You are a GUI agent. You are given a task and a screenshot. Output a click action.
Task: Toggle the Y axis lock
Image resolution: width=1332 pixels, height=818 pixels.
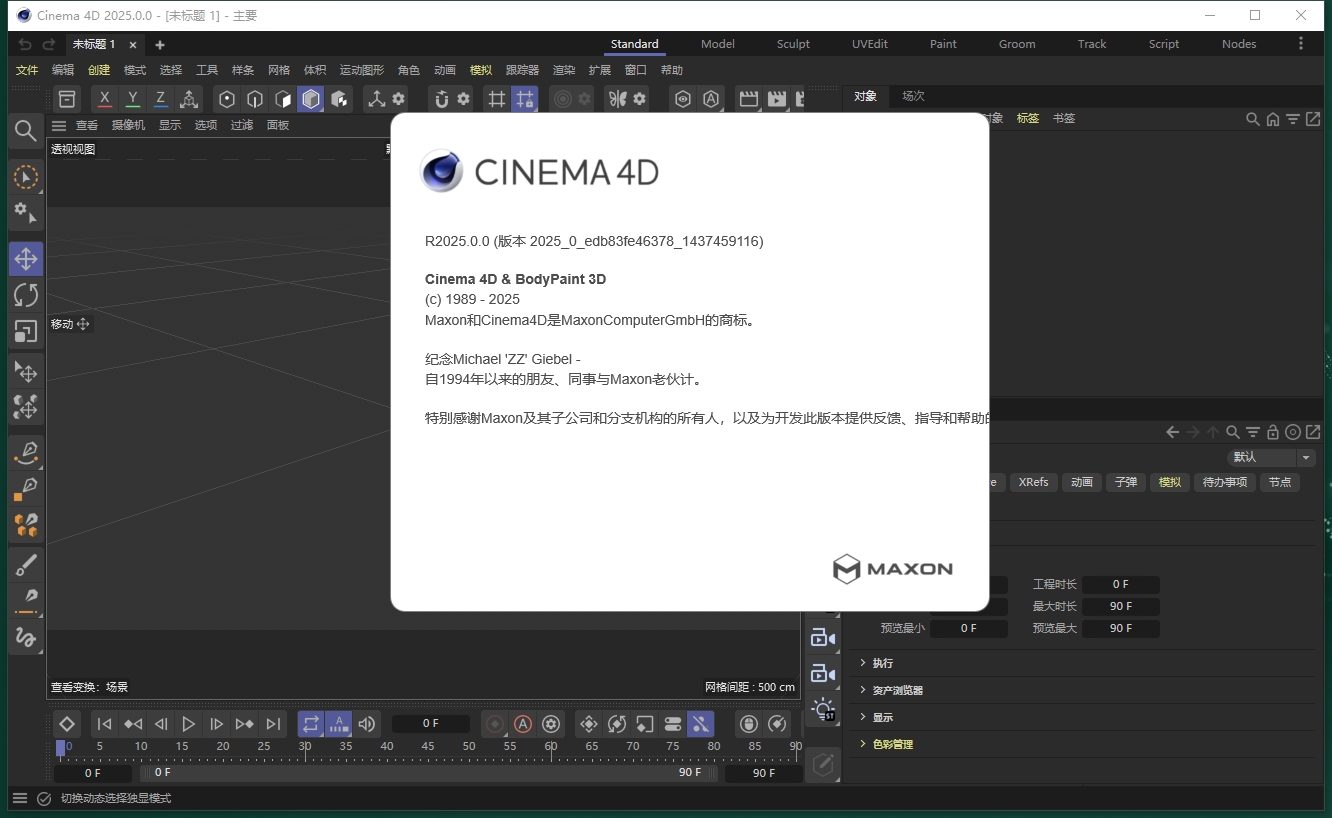[132, 99]
